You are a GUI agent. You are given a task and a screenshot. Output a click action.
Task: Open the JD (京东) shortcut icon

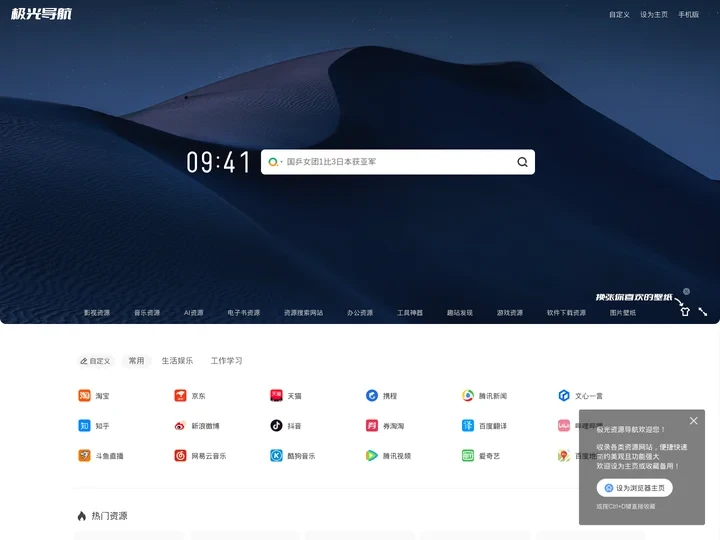click(x=180, y=395)
